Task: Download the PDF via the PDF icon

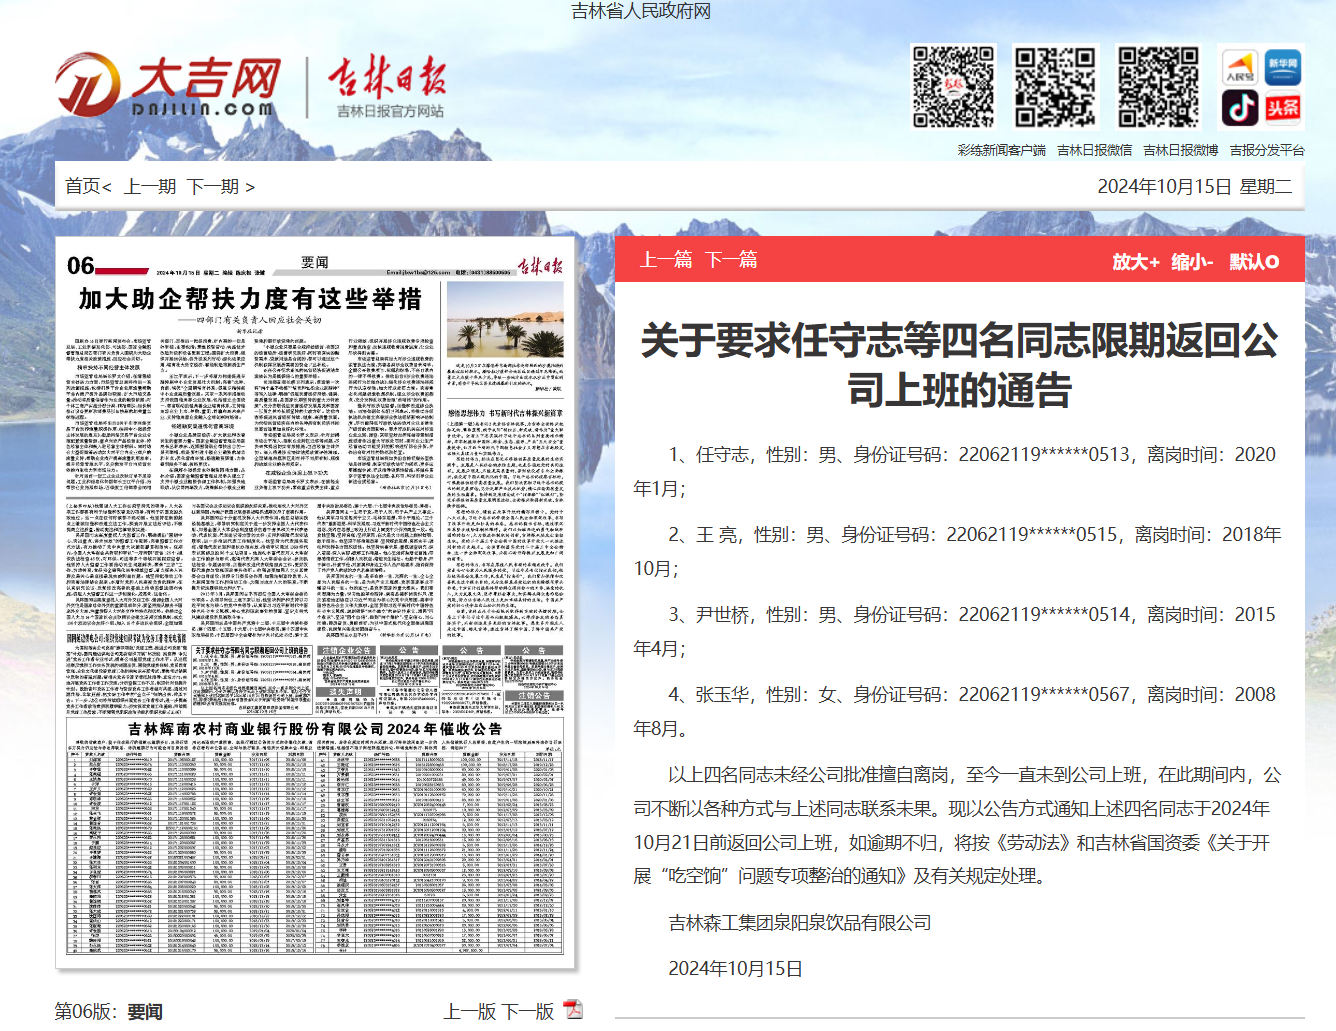Action: tap(573, 1009)
